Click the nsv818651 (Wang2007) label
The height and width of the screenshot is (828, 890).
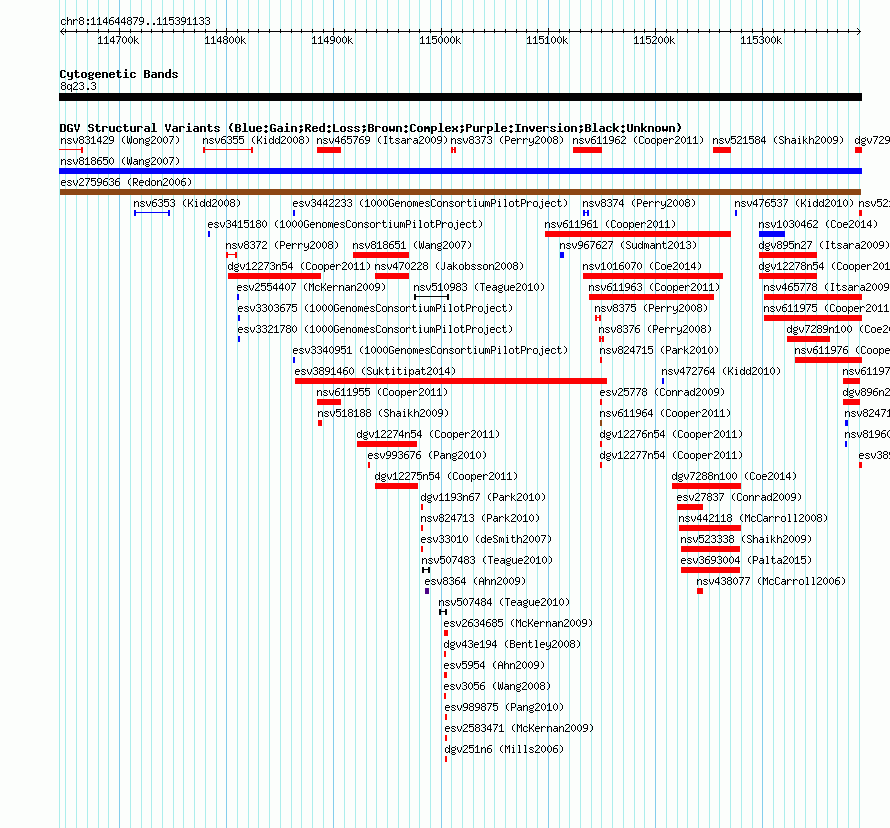point(412,245)
